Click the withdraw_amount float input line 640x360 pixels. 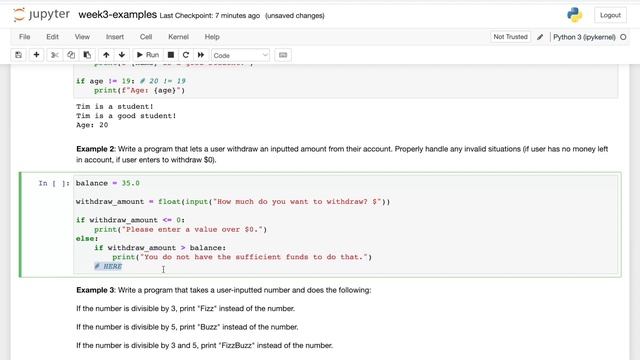coord(233,202)
